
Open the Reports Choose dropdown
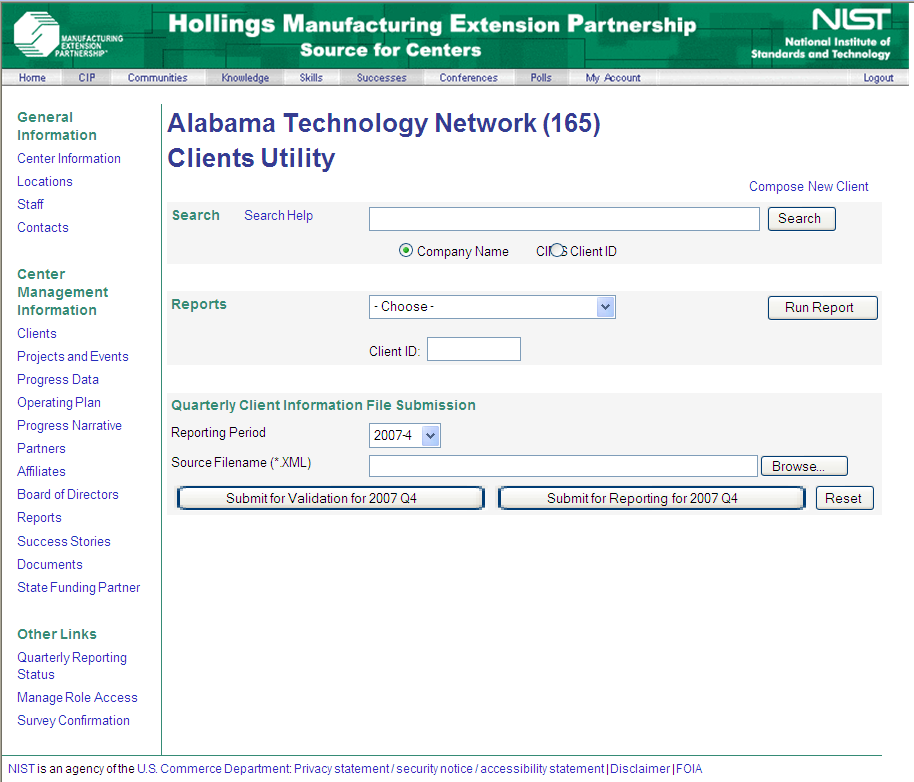point(492,307)
